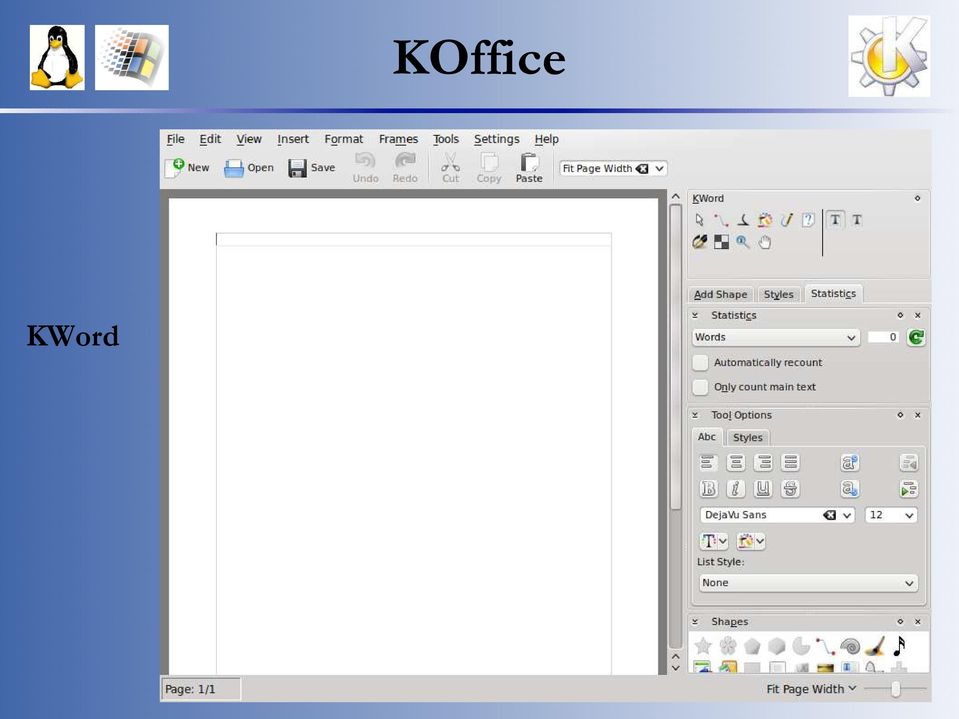This screenshot has width=959, height=719.
Task: Add a star shape from Shapes panel
Action: 703,646
